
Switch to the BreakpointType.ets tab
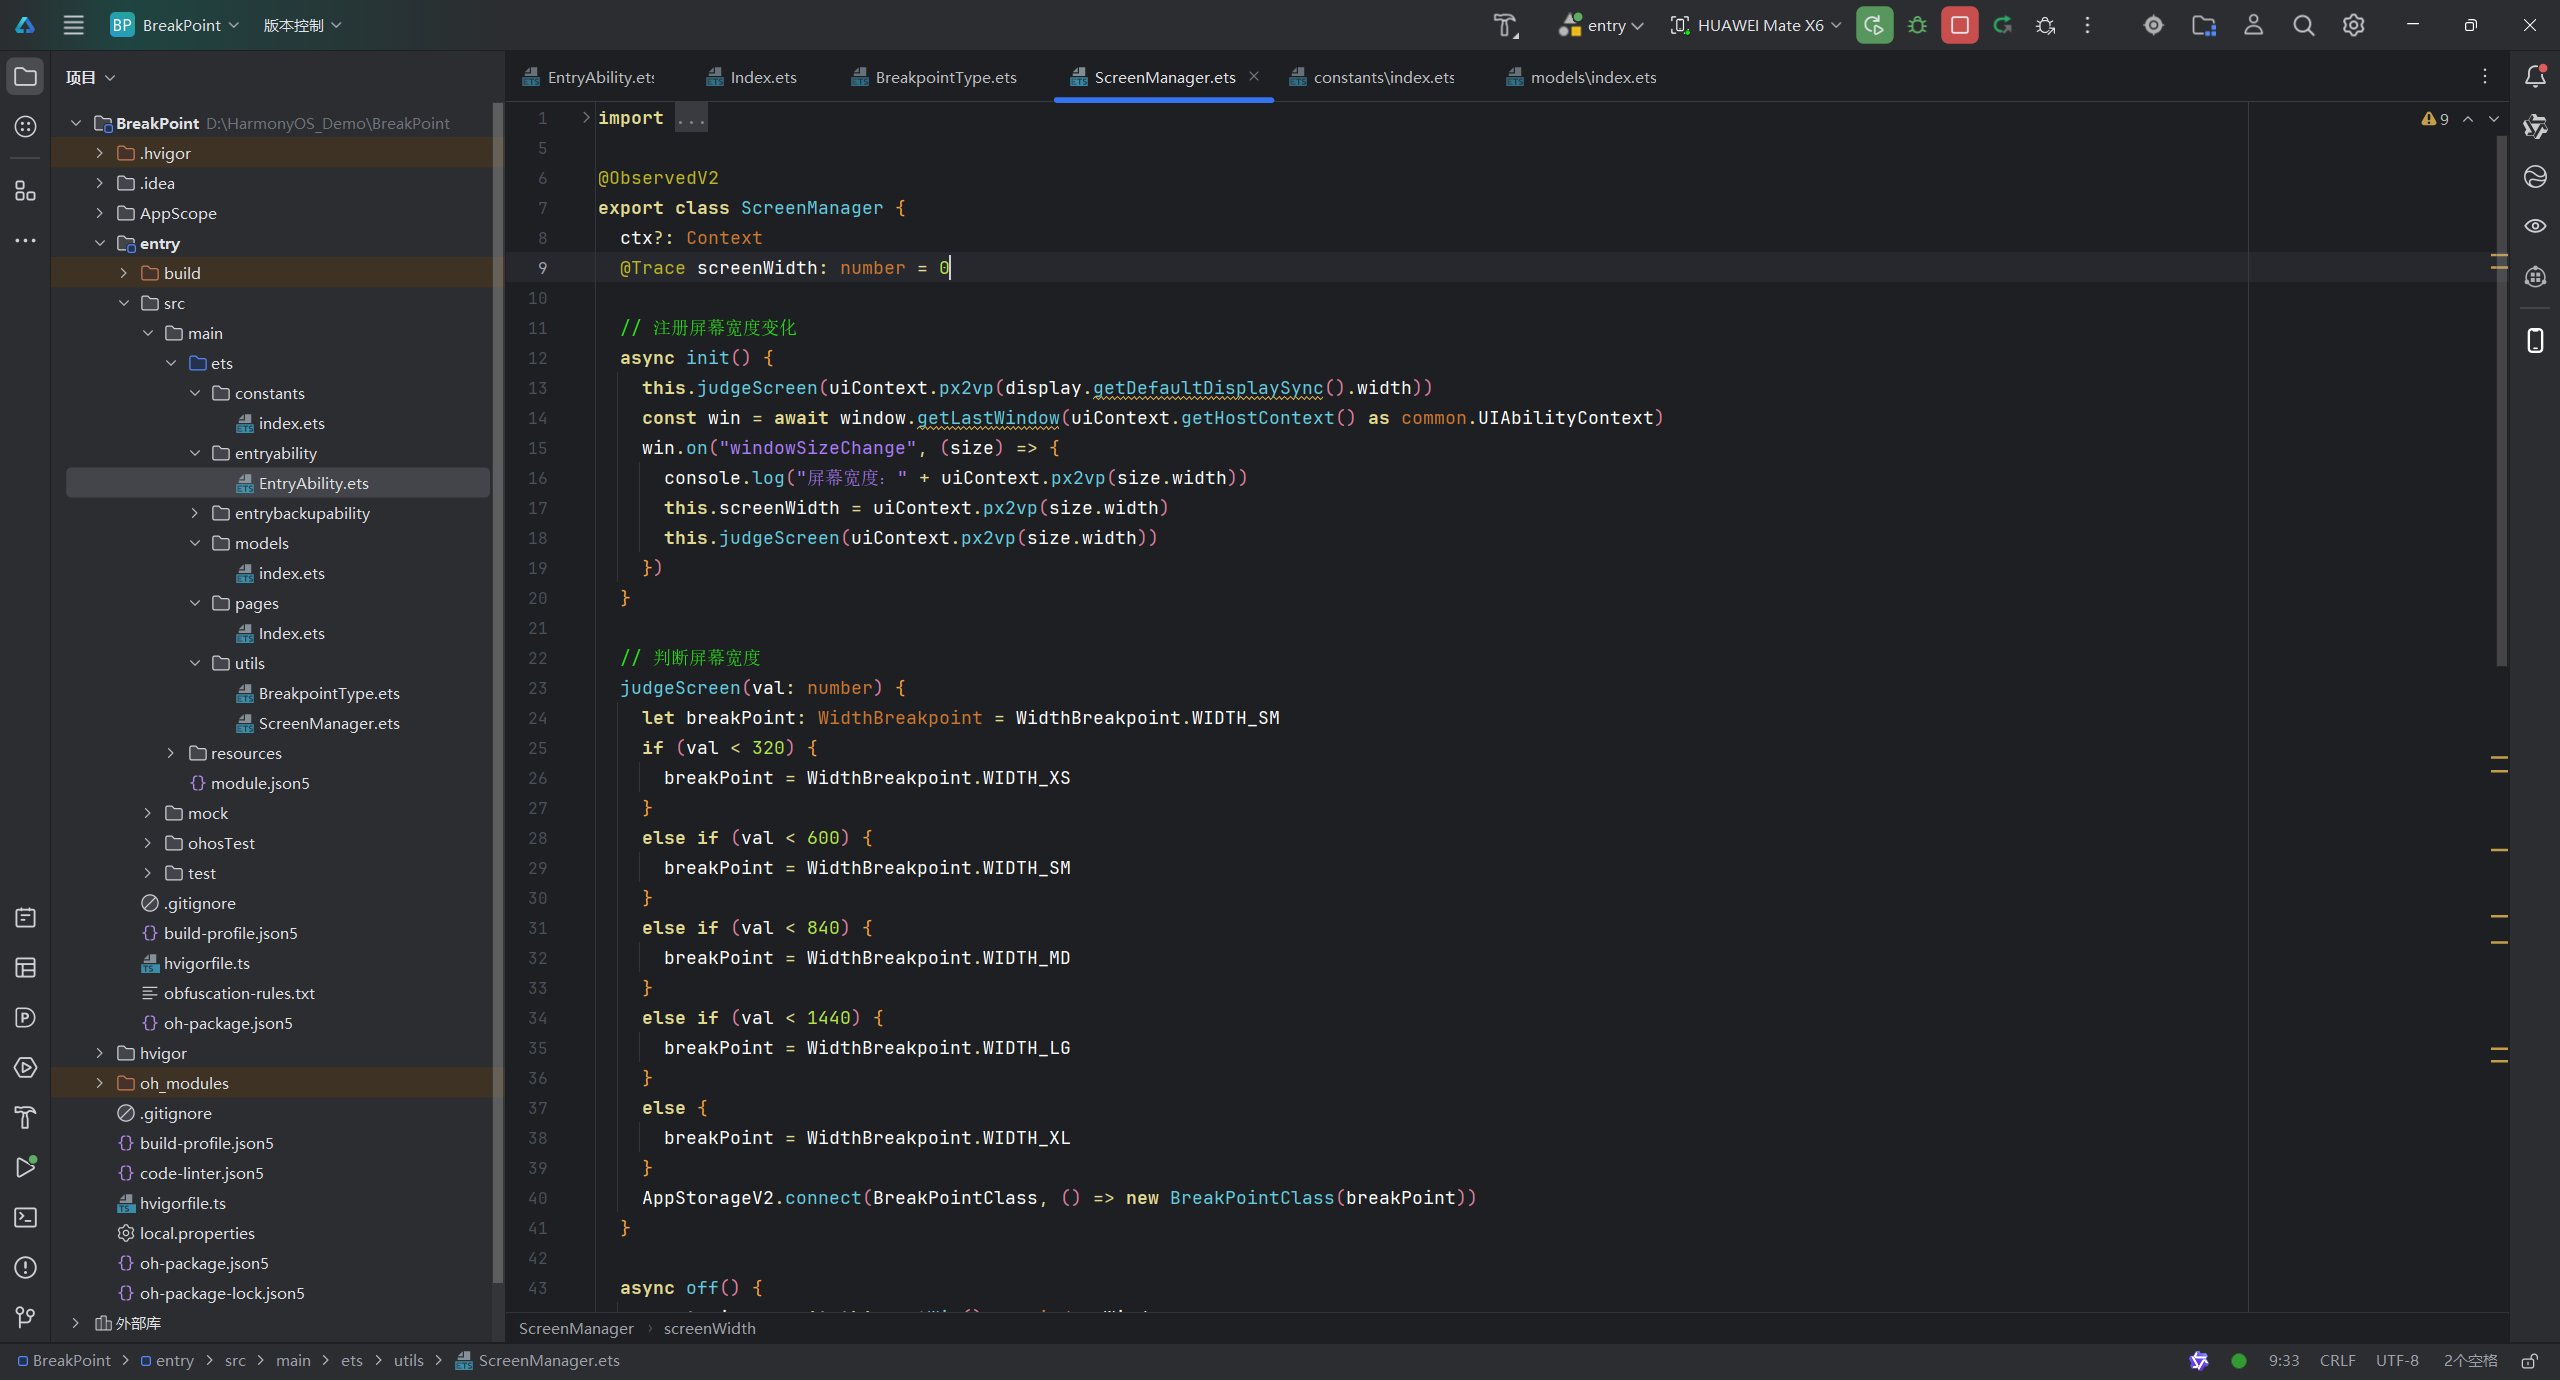(x=945, y=77)
